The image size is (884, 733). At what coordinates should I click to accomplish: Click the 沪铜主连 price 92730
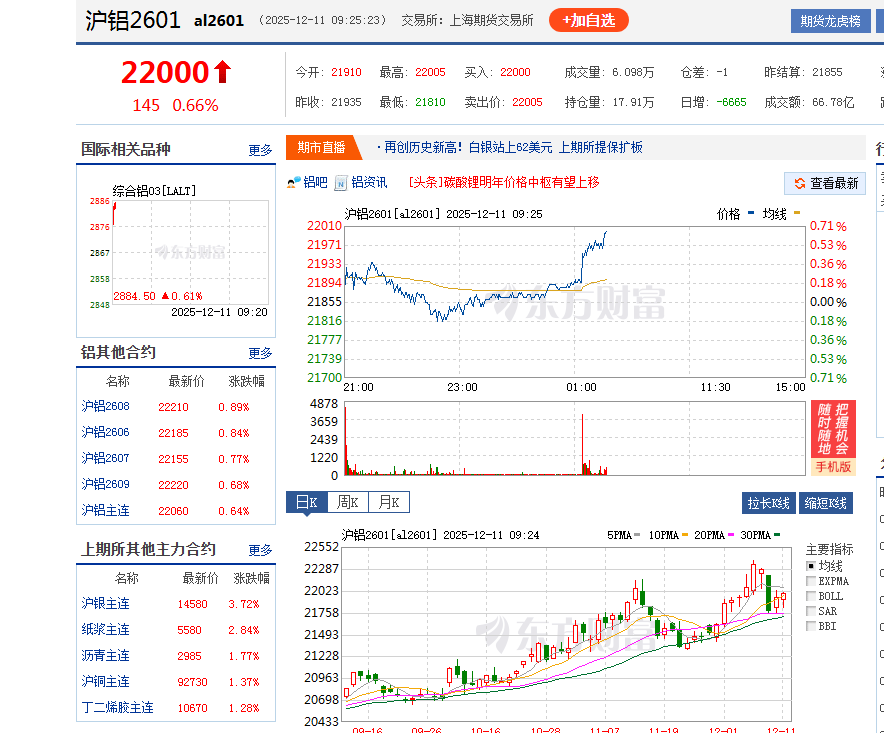192,682
